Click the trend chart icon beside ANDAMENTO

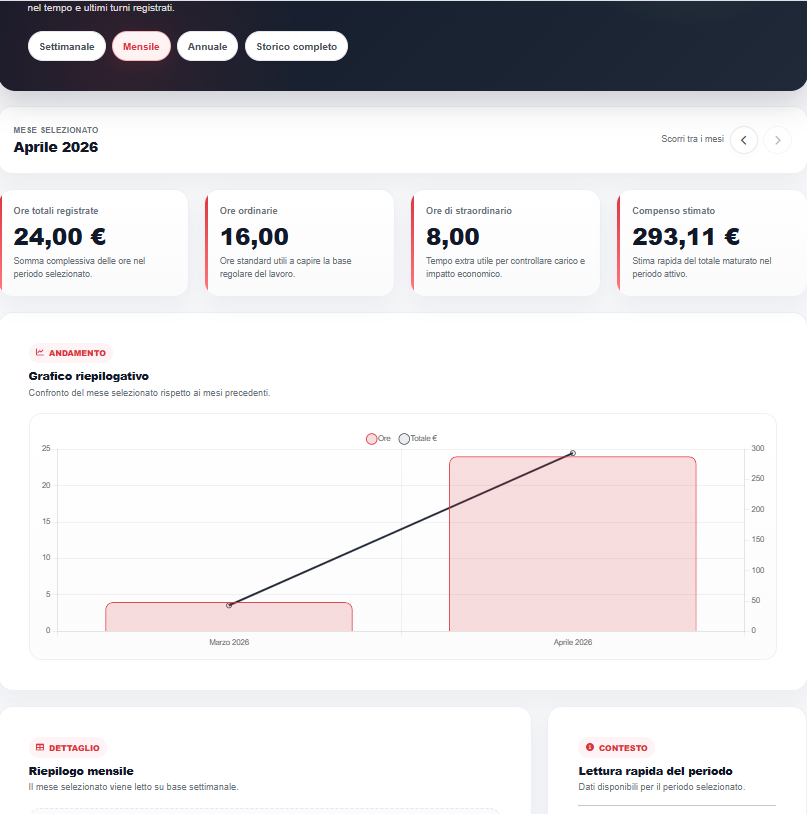[x=39, y=352]
